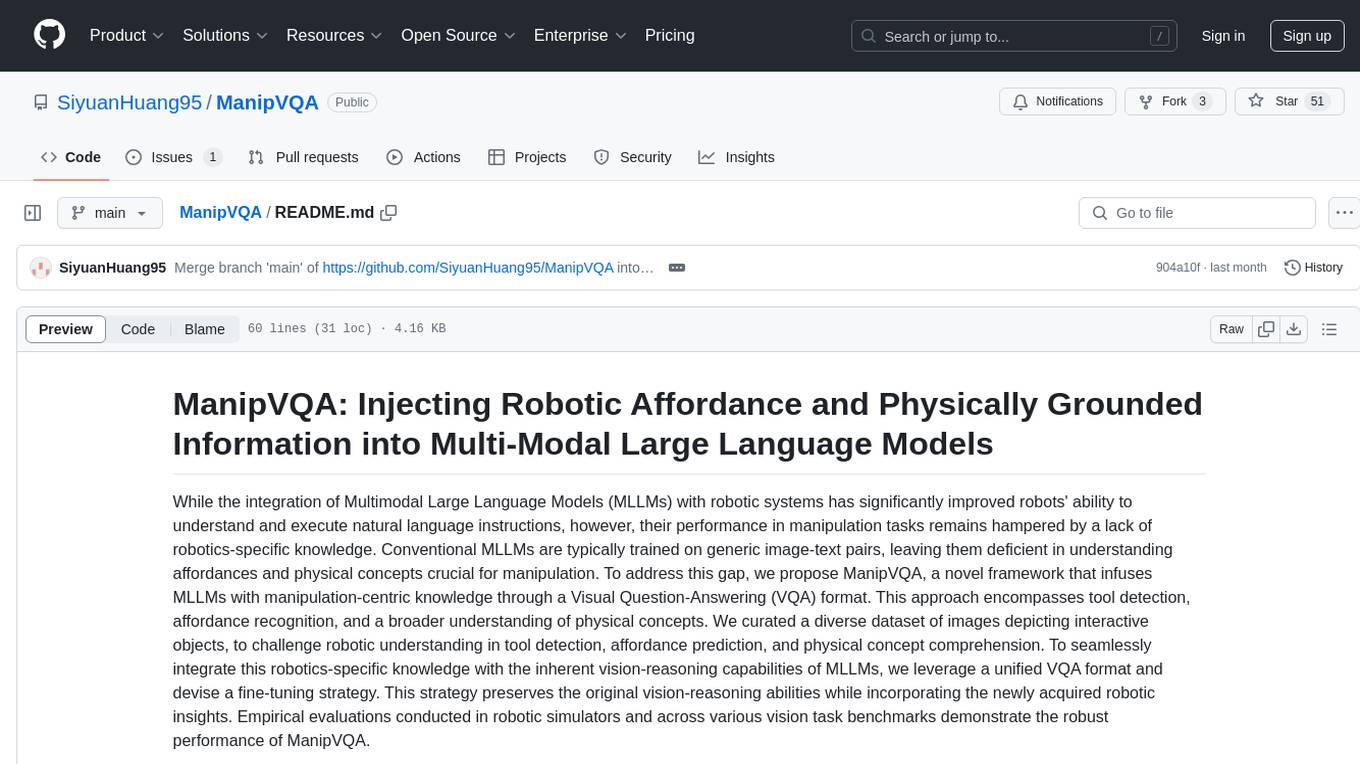This screenshot has height=764, width=1360.
Task: Click the Notifications bell button
Action: [x=1058, y=102]
